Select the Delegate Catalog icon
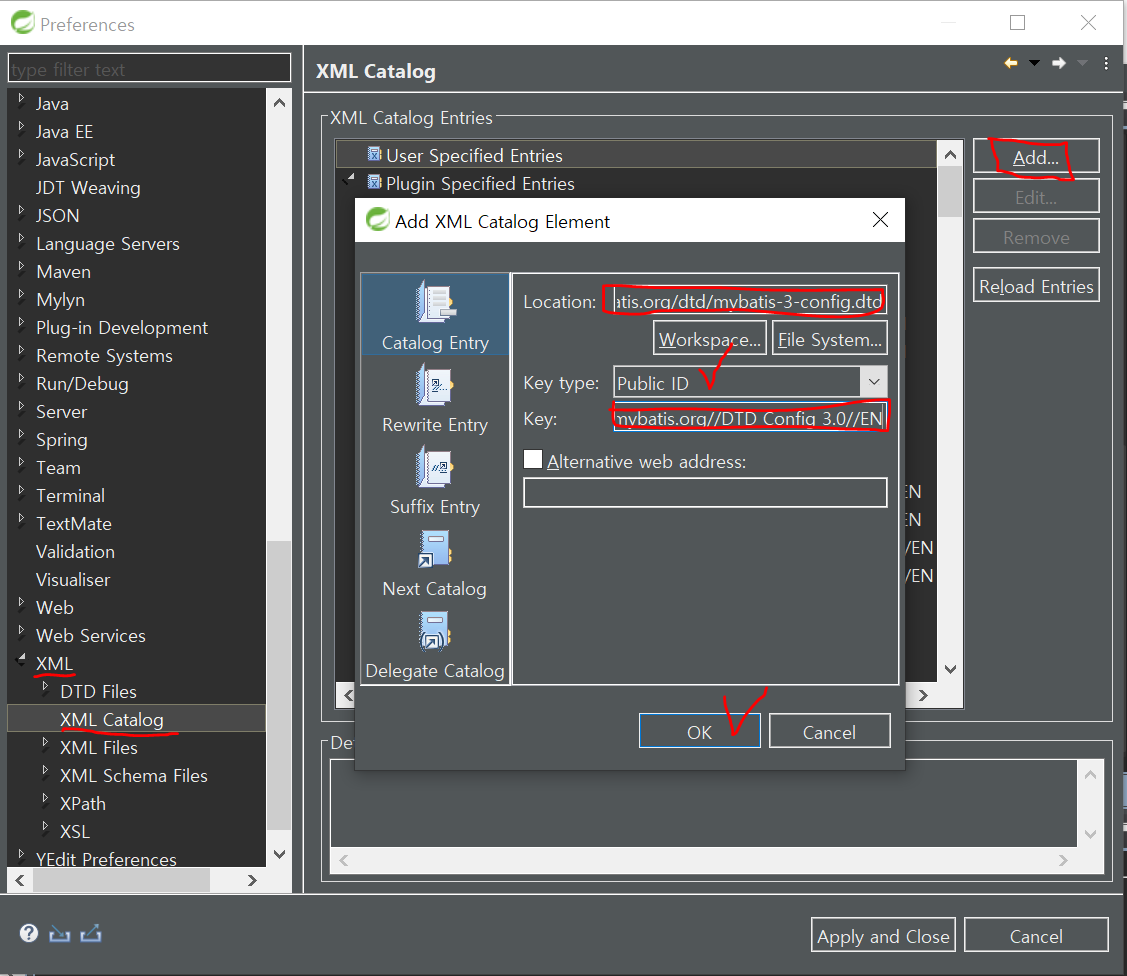1127x976 pixels. coord(434,631)
